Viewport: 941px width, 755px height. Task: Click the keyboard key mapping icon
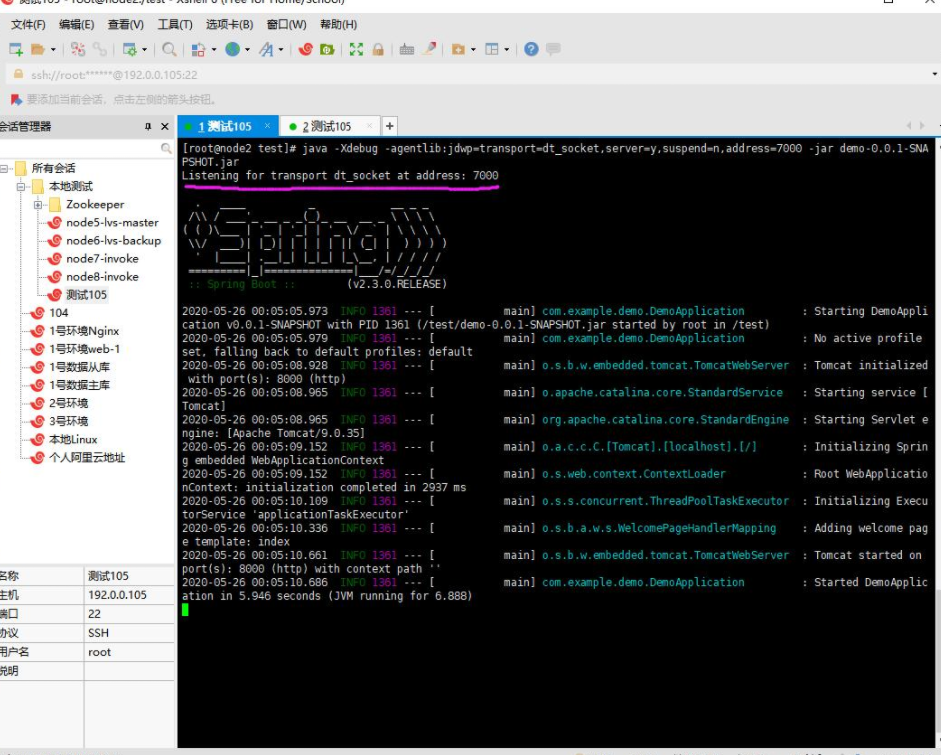(x=407, y=49)
